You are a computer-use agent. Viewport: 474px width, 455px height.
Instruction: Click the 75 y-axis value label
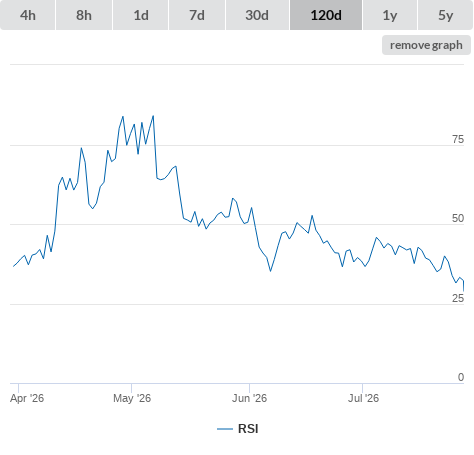458,139
